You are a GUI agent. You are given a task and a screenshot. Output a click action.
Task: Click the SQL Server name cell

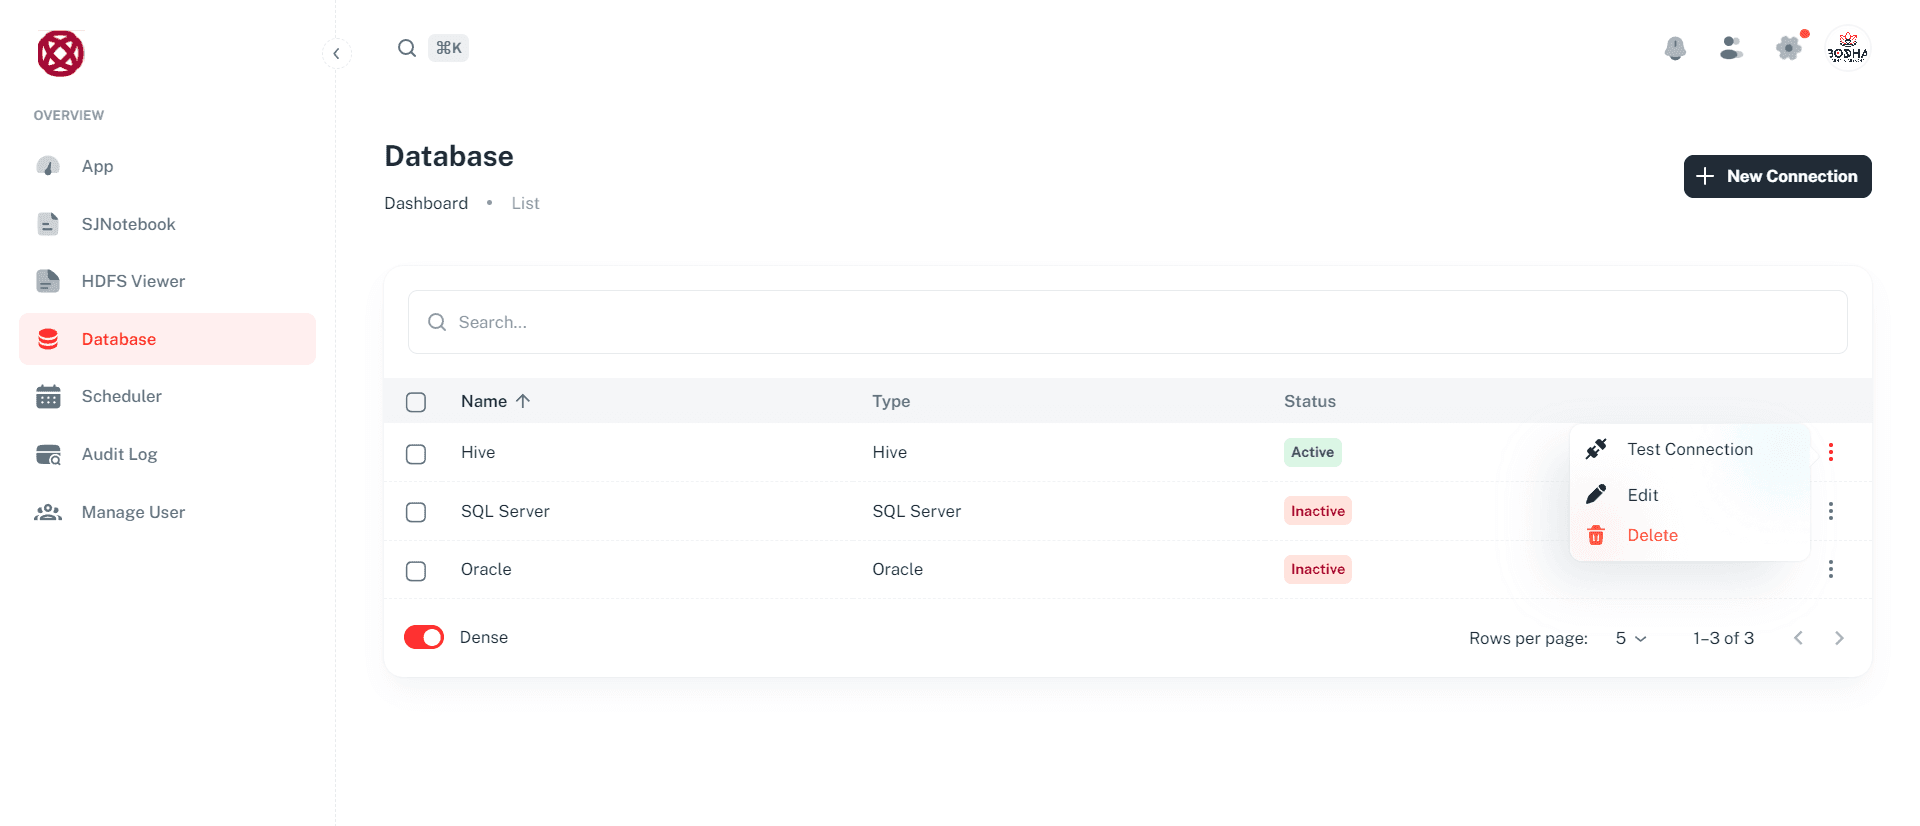[505, 511]
